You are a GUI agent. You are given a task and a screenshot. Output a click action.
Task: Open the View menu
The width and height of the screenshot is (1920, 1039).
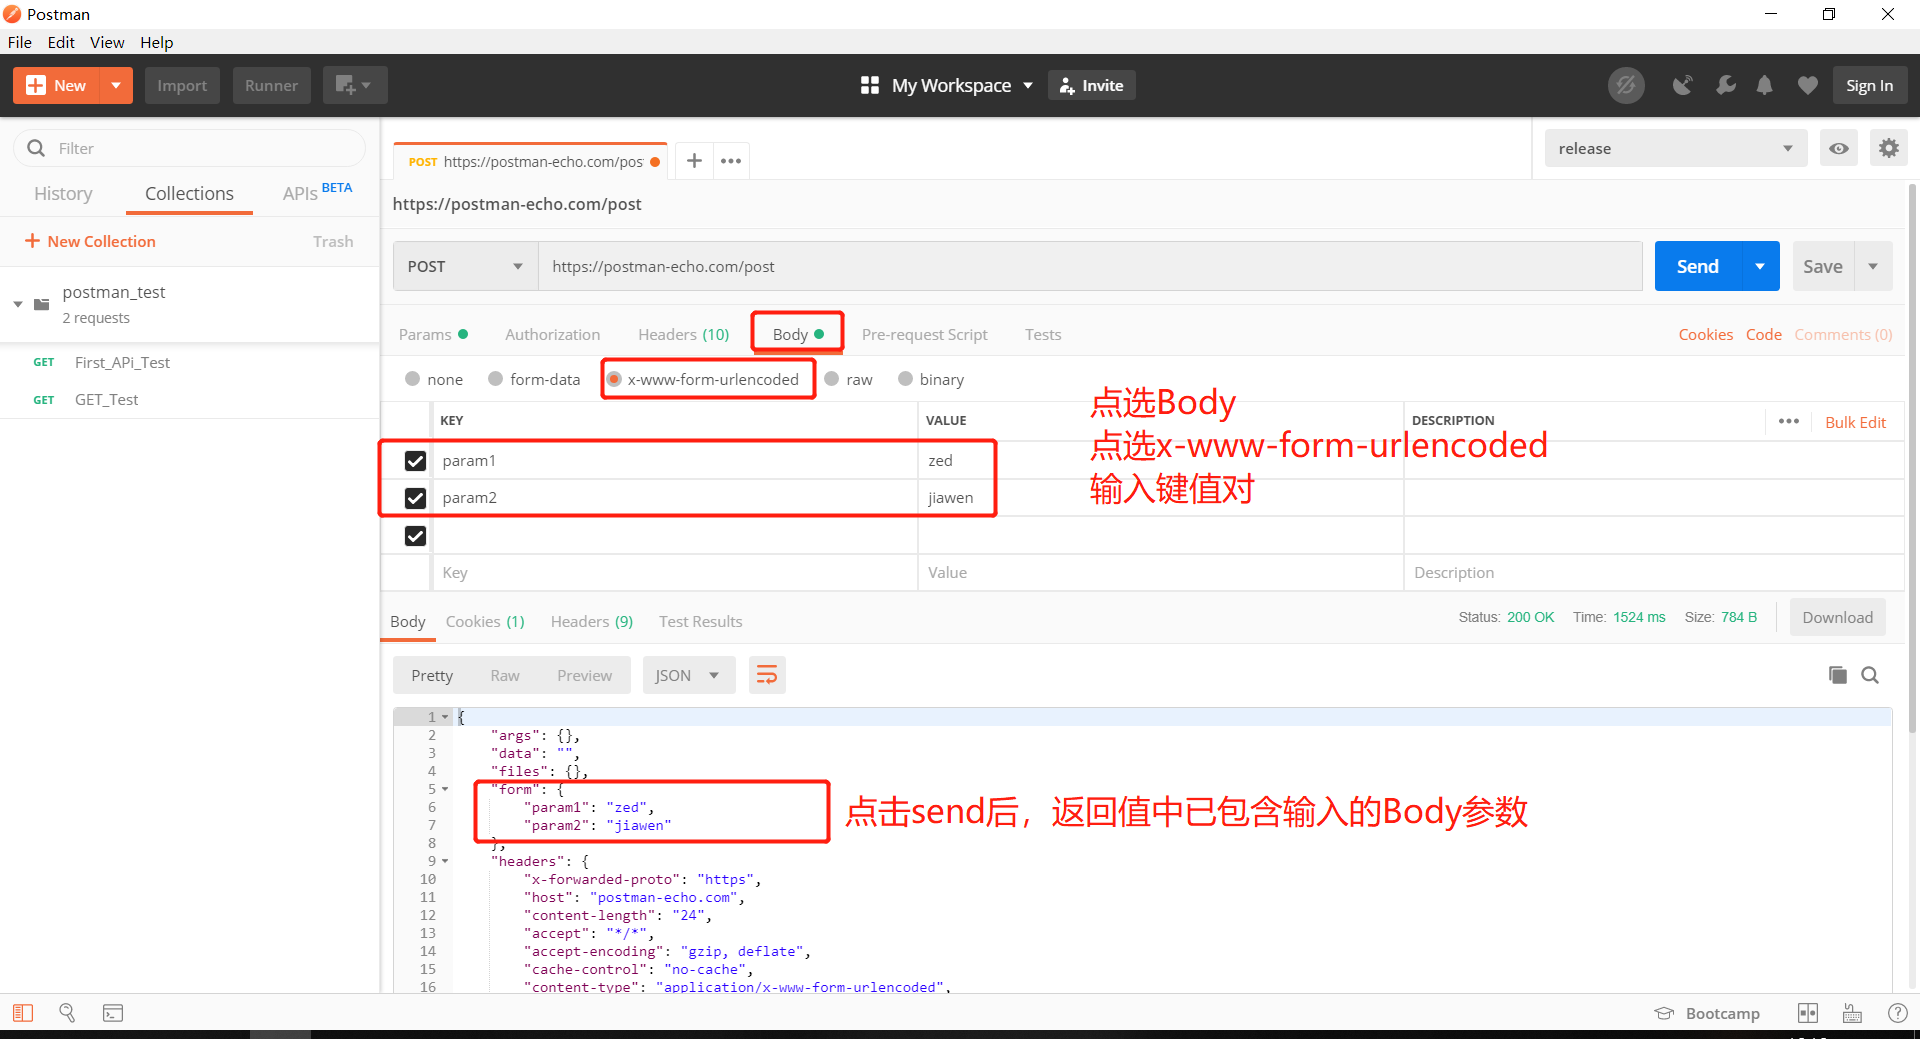(107, 42)
